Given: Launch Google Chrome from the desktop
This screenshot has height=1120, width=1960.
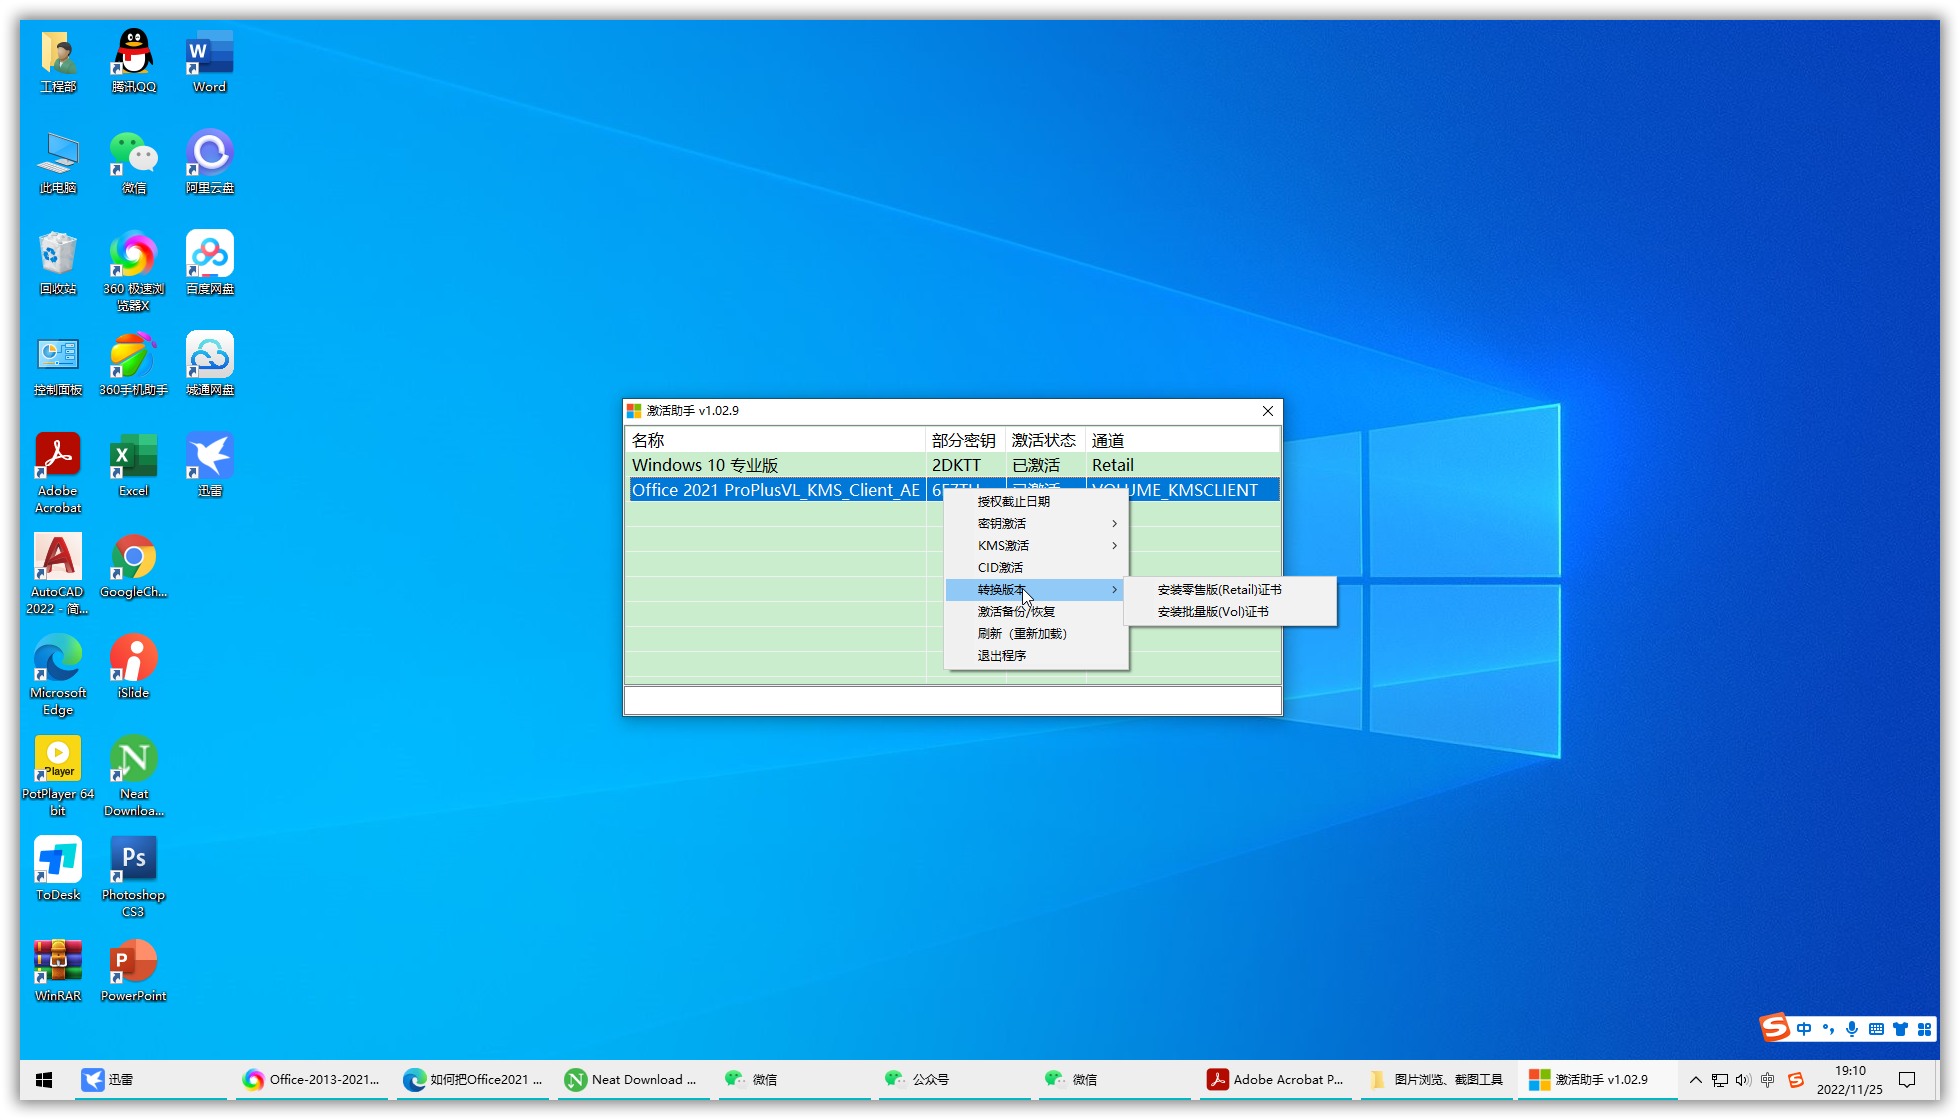Looking at the screenshot, I should click(x=133, y=566).
